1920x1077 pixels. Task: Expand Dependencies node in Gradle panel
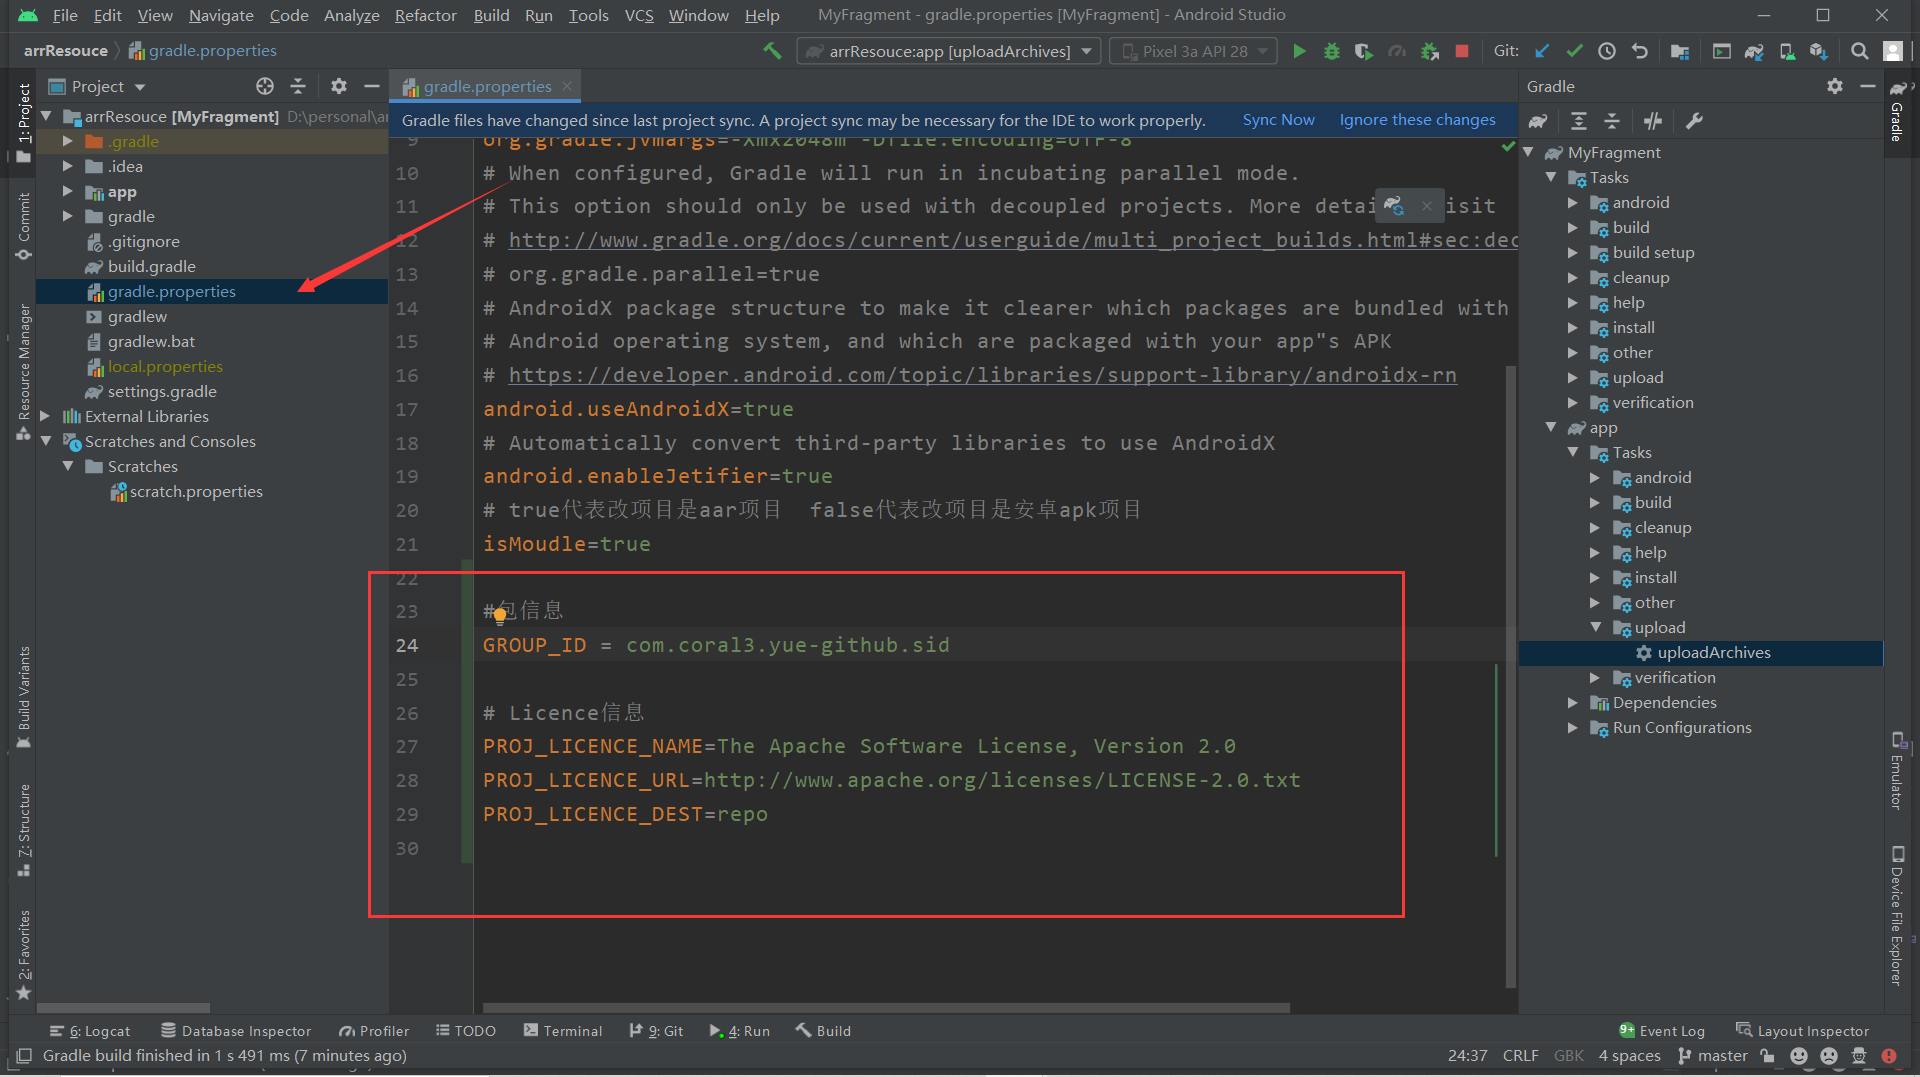pyautogui.click(x=1572, y=703)
